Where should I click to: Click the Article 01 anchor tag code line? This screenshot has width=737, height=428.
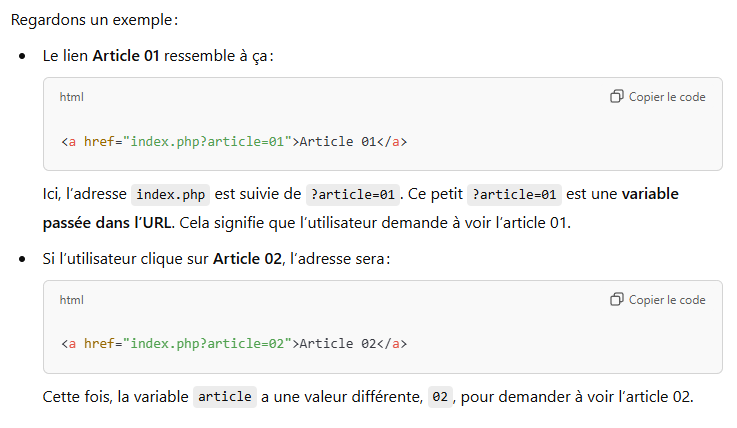click(x=234, y=141)
